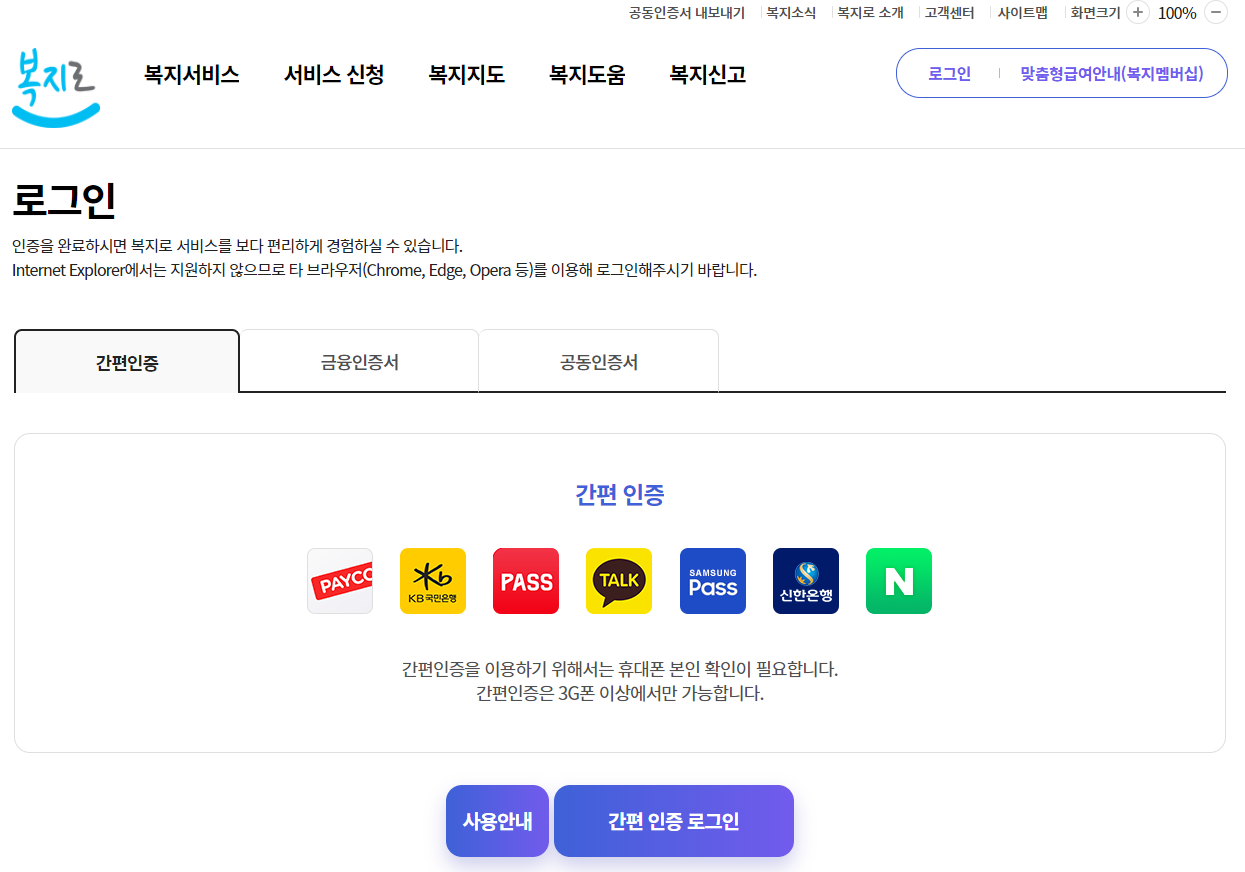The image size is (1245, 872).
Task: Open the 서비스 신청 menu
Action: click(333, 75)
